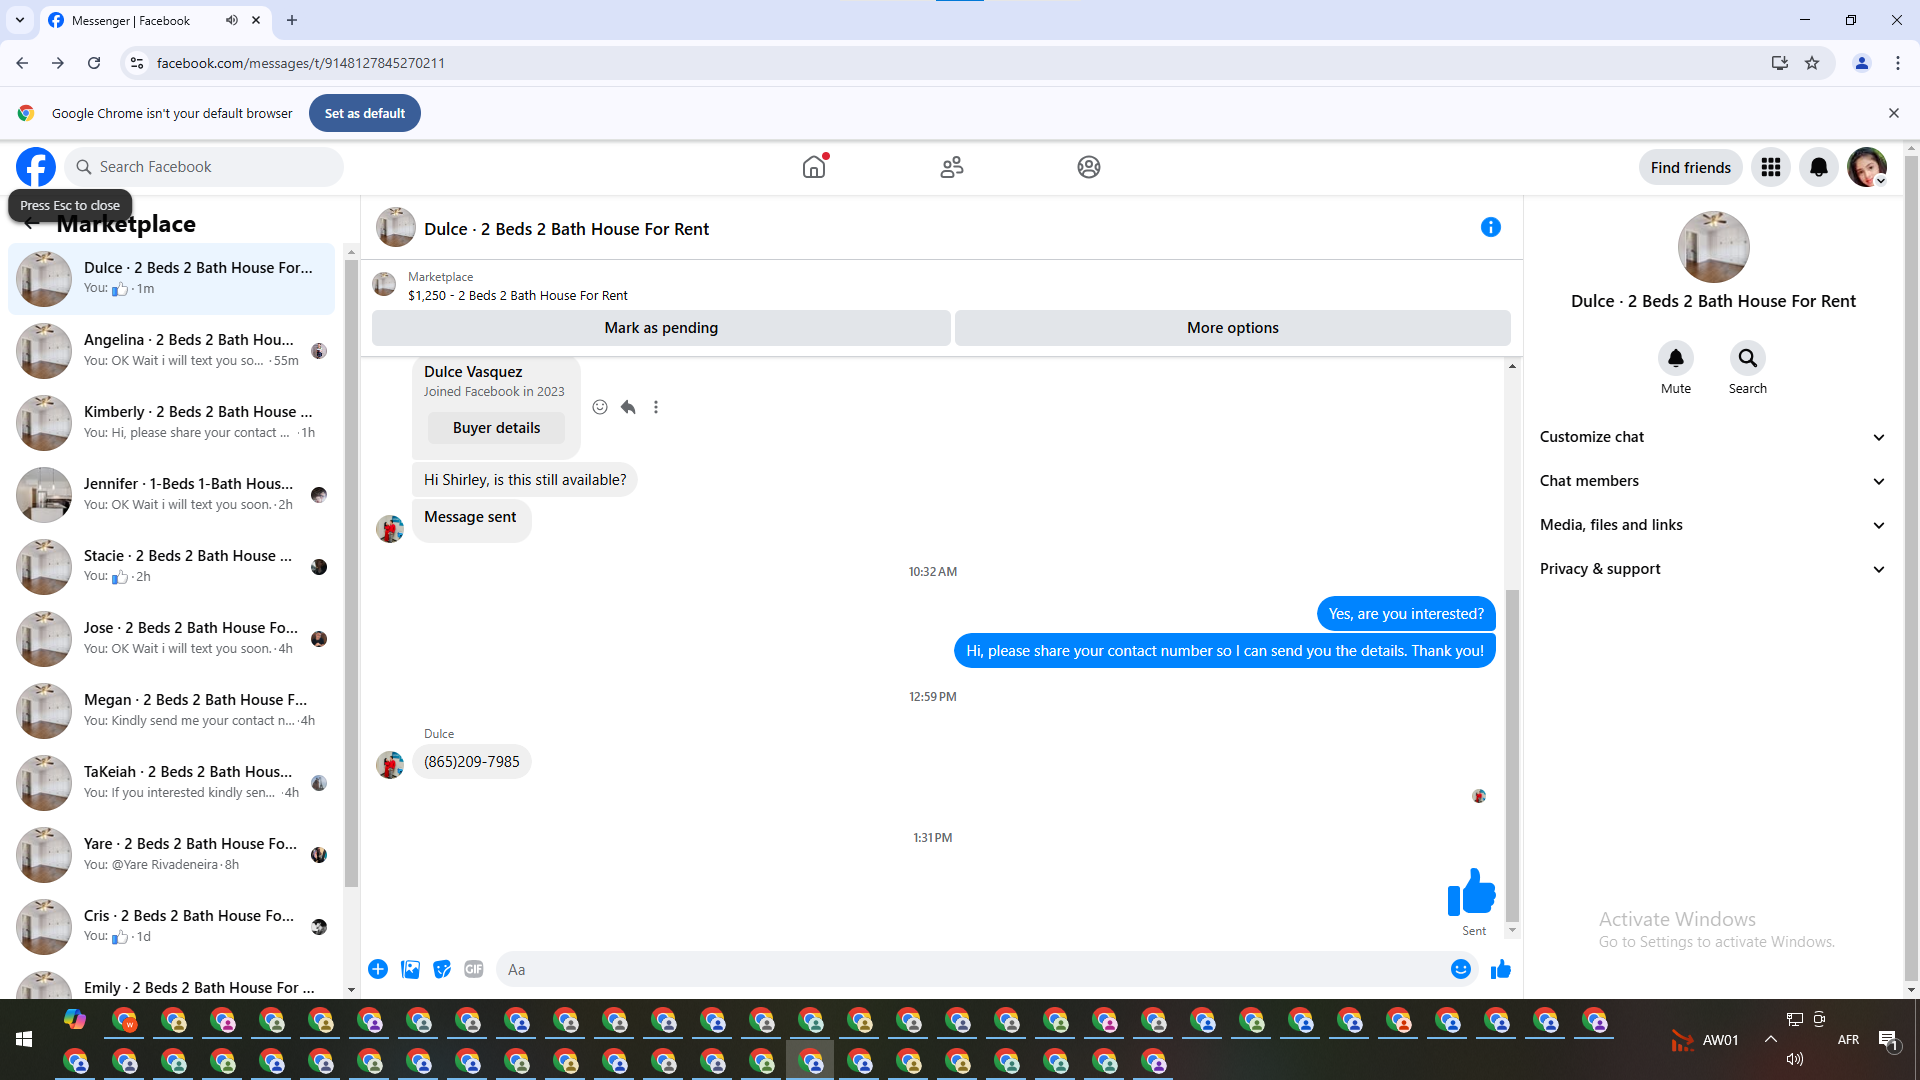
Task: Open the Angelina conversation
Action: (x=172, y=351)
